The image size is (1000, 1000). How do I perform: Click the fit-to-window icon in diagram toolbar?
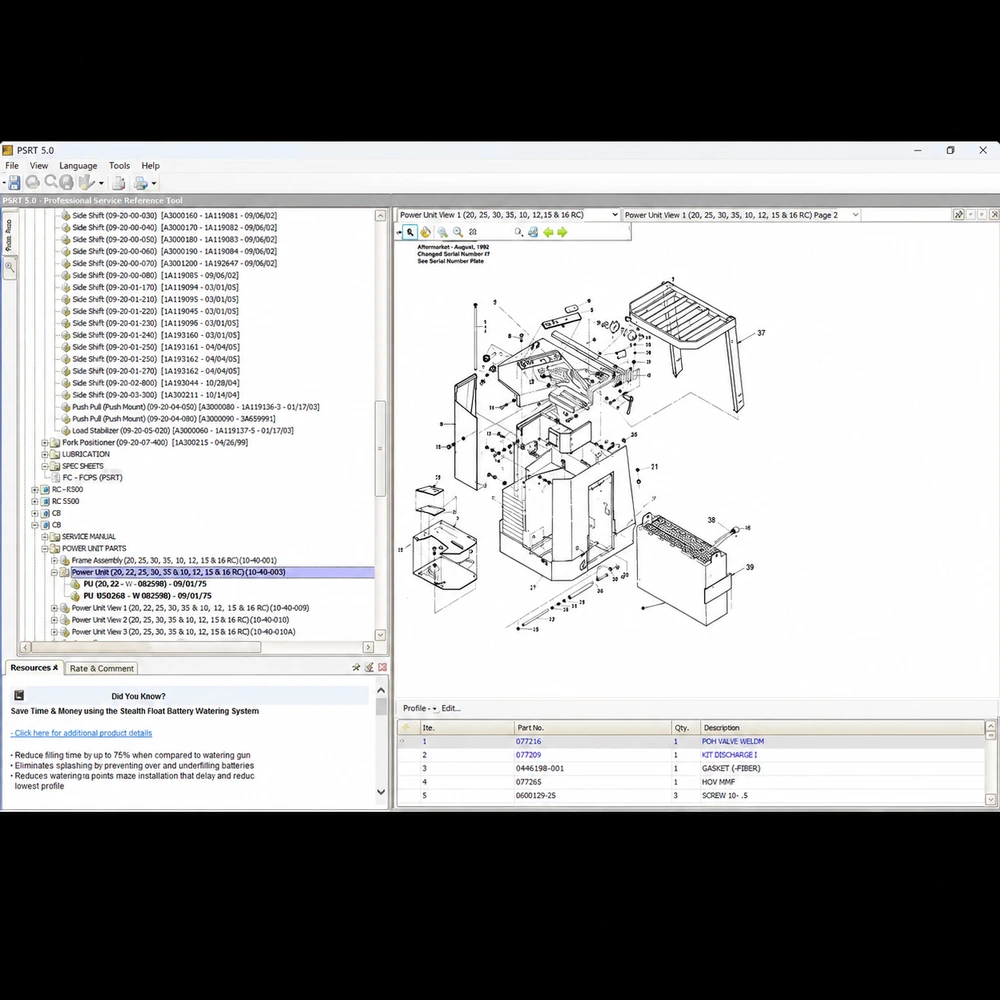[473, 232]
